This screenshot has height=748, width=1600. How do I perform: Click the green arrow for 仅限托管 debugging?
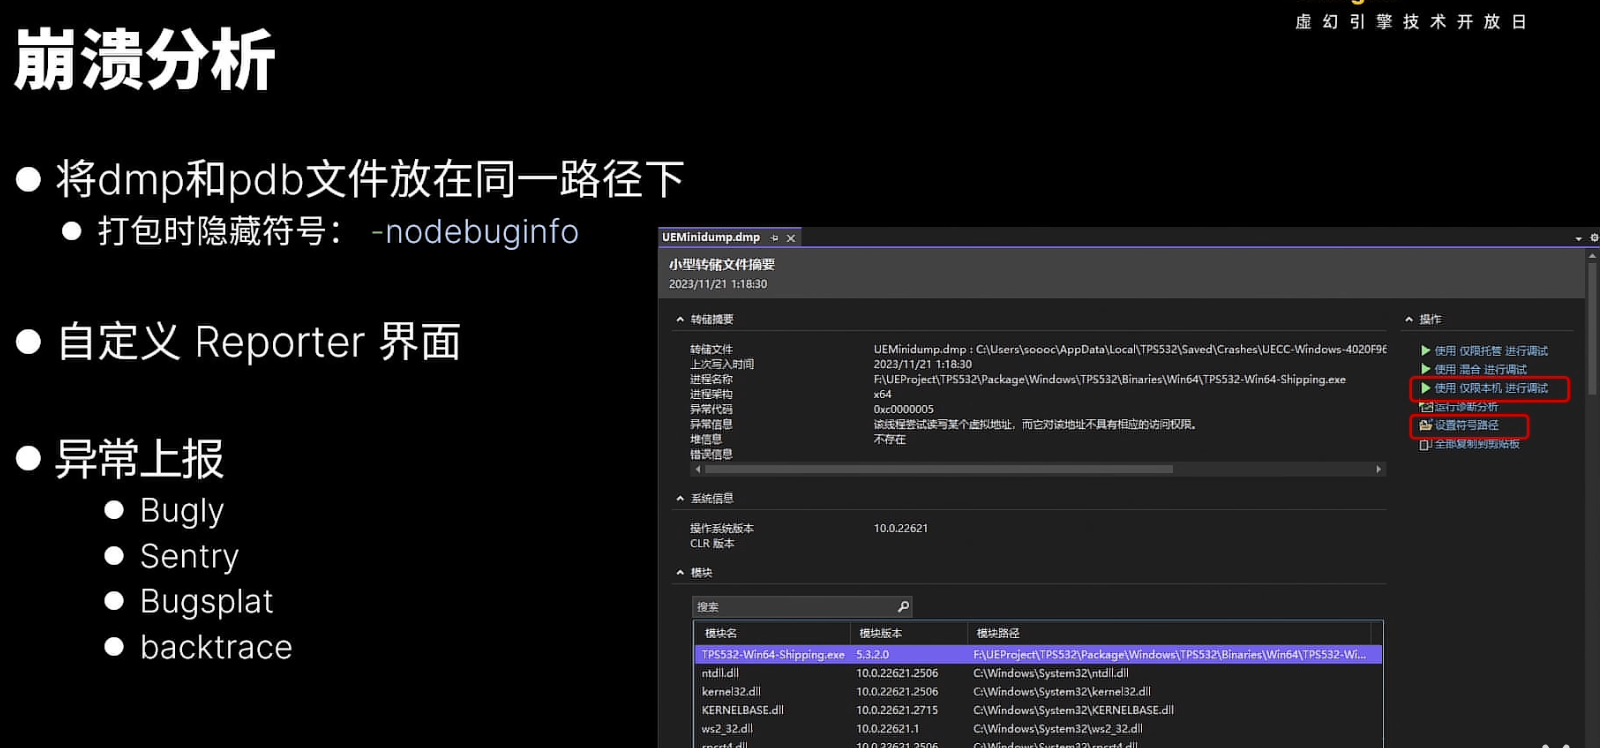(1426, 351)
